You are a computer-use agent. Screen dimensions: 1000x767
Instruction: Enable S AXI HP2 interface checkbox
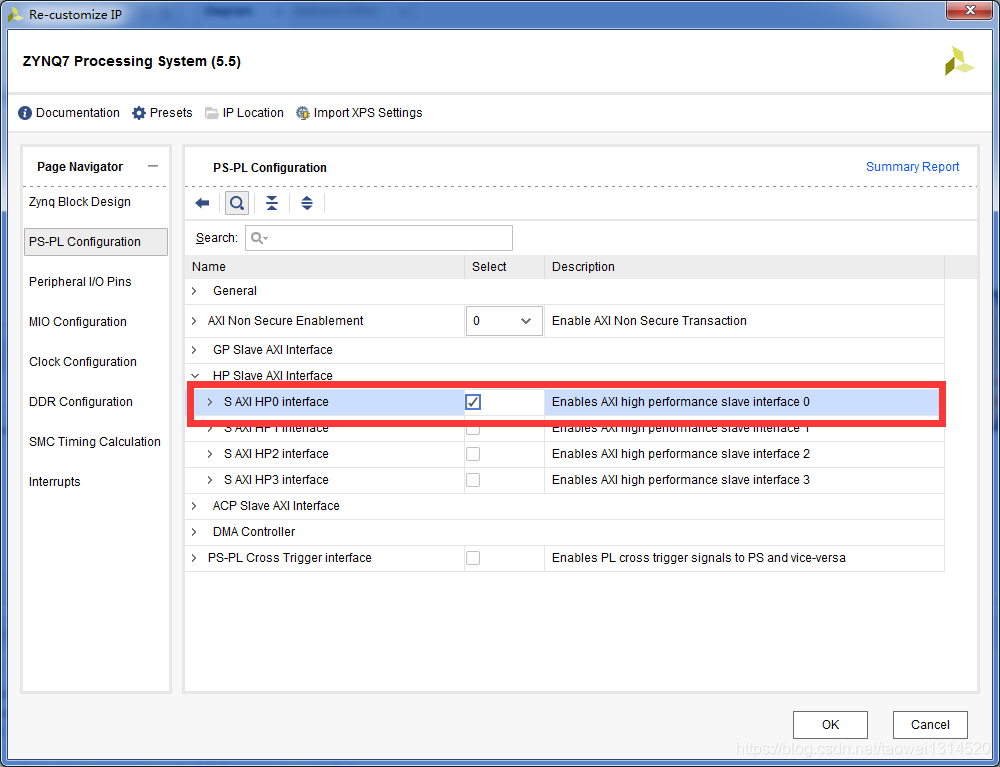pyautogui.click(x=473, y=454)
